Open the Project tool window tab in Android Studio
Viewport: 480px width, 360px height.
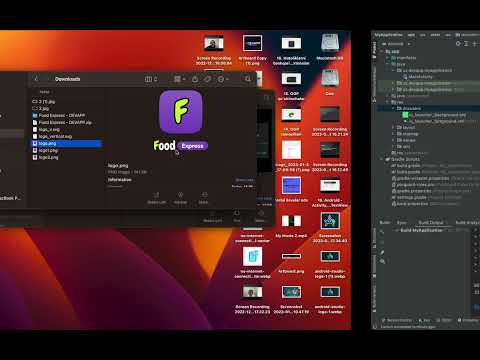point(374,50)
